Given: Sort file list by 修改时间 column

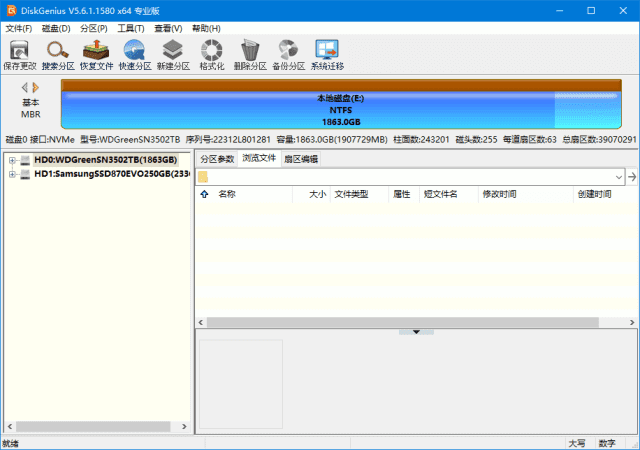Looking at the screenshot, I should point(499,194).
